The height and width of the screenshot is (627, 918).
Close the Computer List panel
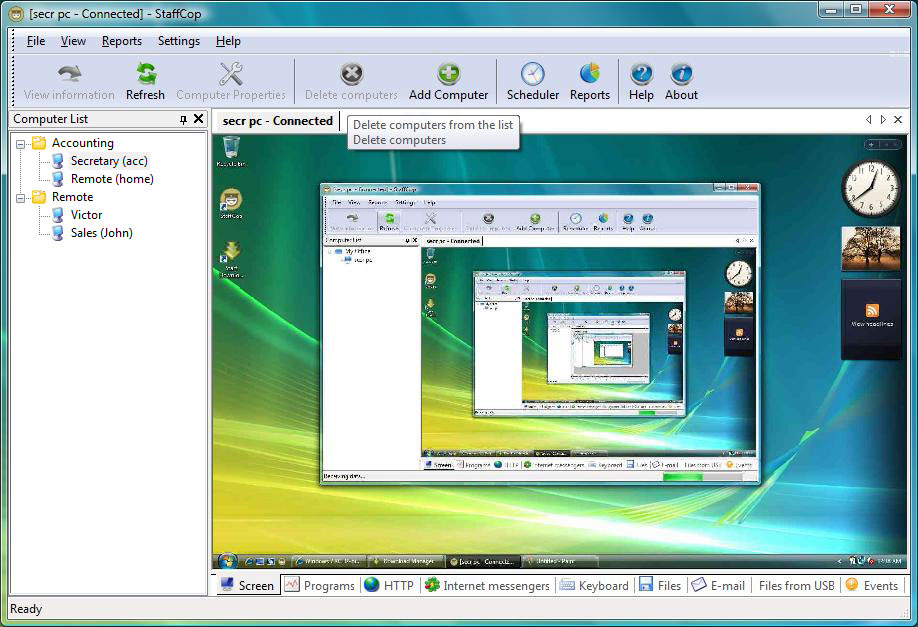pos(198,119)
